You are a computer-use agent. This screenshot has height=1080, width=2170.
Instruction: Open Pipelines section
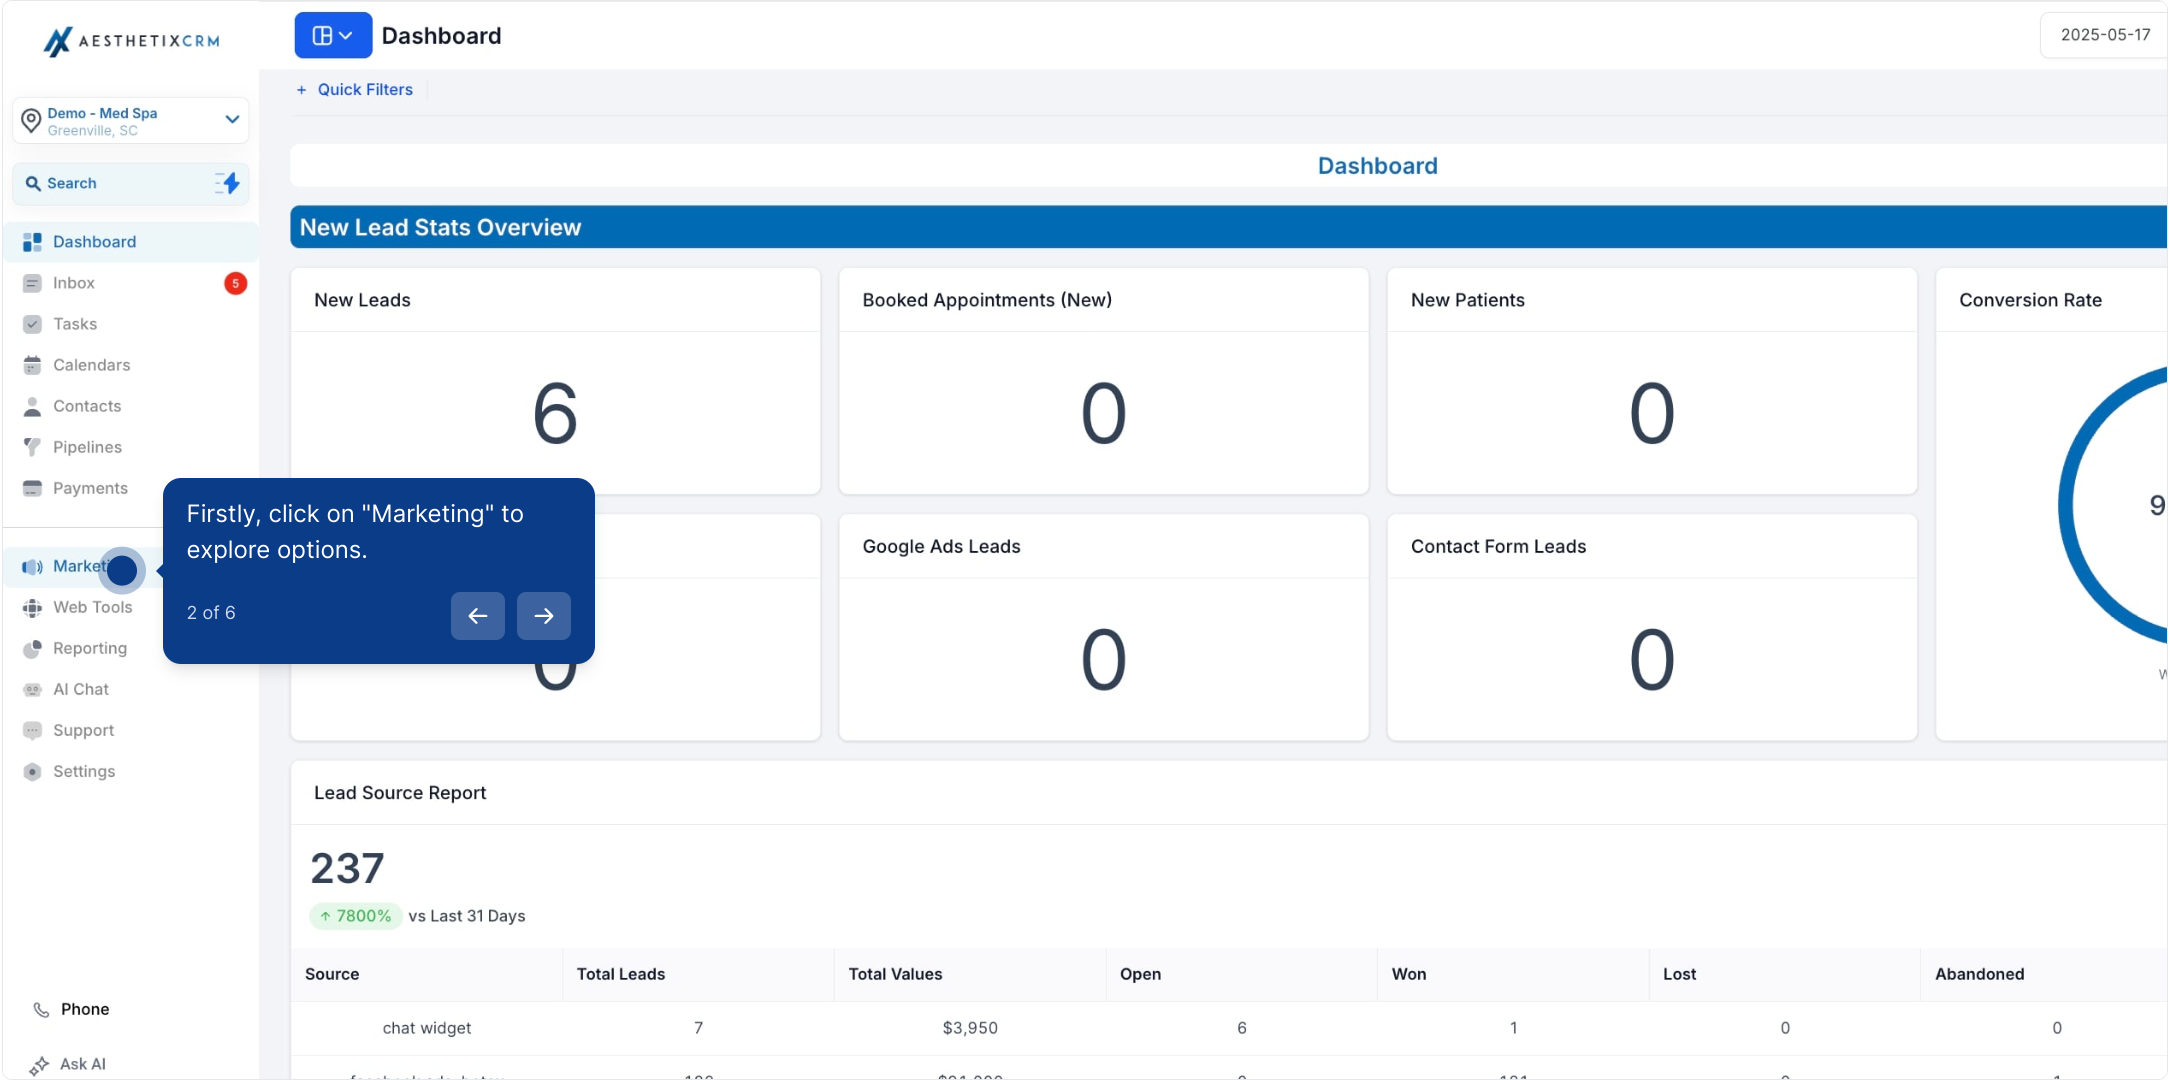click(x=131, y=447)
